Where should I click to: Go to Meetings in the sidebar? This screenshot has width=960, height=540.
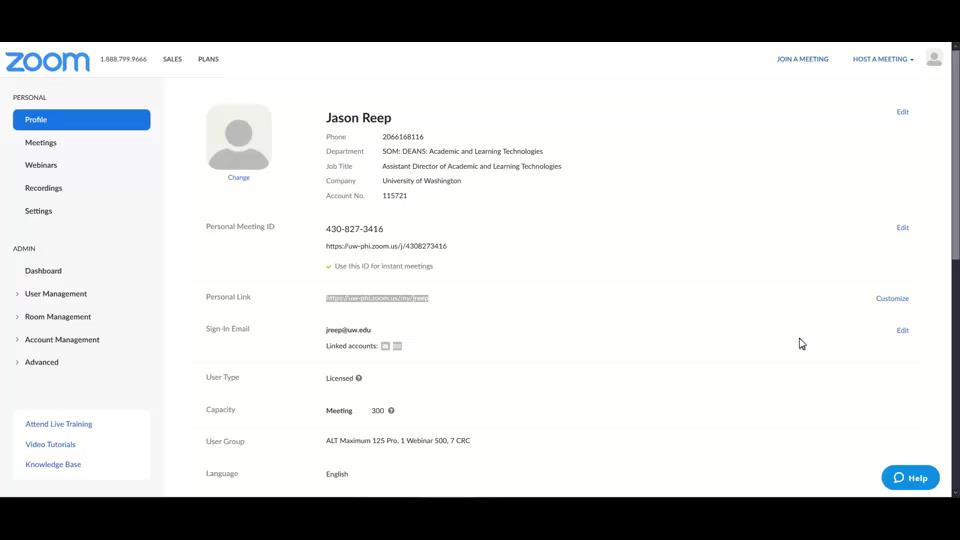click(41, 143)
